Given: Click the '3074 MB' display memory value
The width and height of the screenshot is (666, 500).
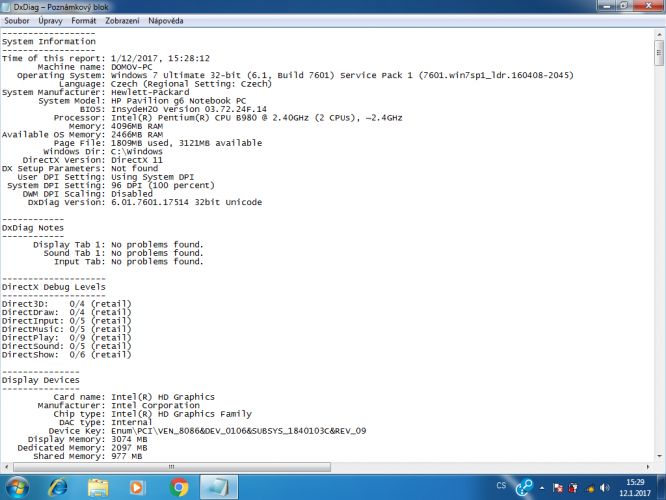Looking at the screenshot, I should click(129, 439).
